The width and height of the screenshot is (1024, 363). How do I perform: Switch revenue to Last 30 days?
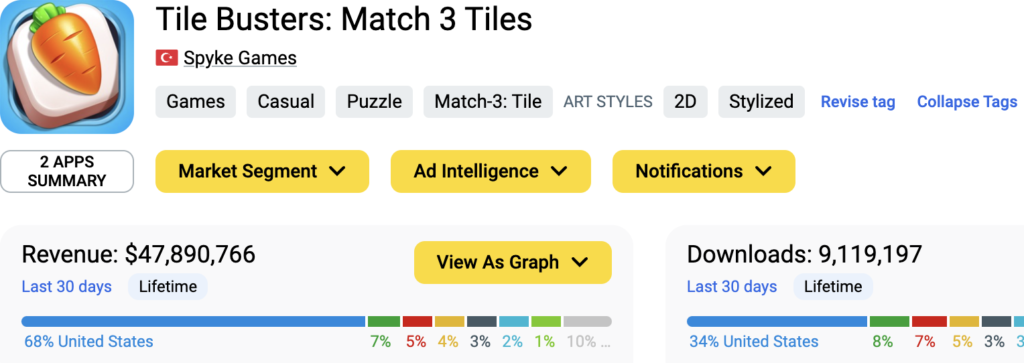coord(67,287)
